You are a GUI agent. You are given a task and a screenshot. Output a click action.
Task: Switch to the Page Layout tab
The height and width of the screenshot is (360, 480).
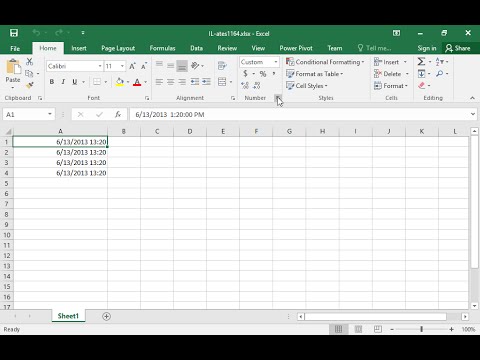pyautogui.click(x=118, y=48)
